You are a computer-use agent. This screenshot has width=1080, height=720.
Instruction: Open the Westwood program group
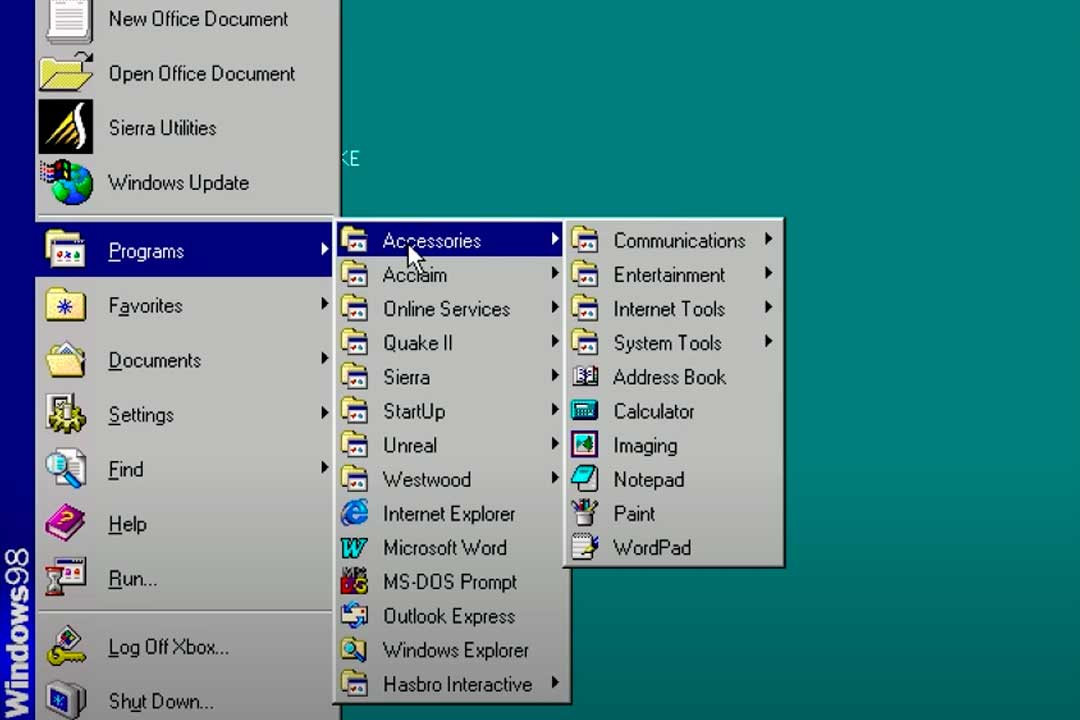(x=450, y=480)
